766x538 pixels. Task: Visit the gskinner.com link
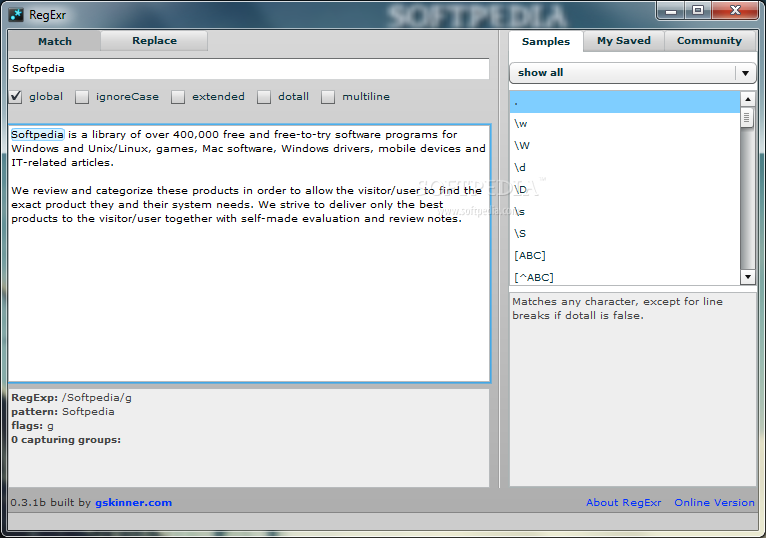coord(133,502)
